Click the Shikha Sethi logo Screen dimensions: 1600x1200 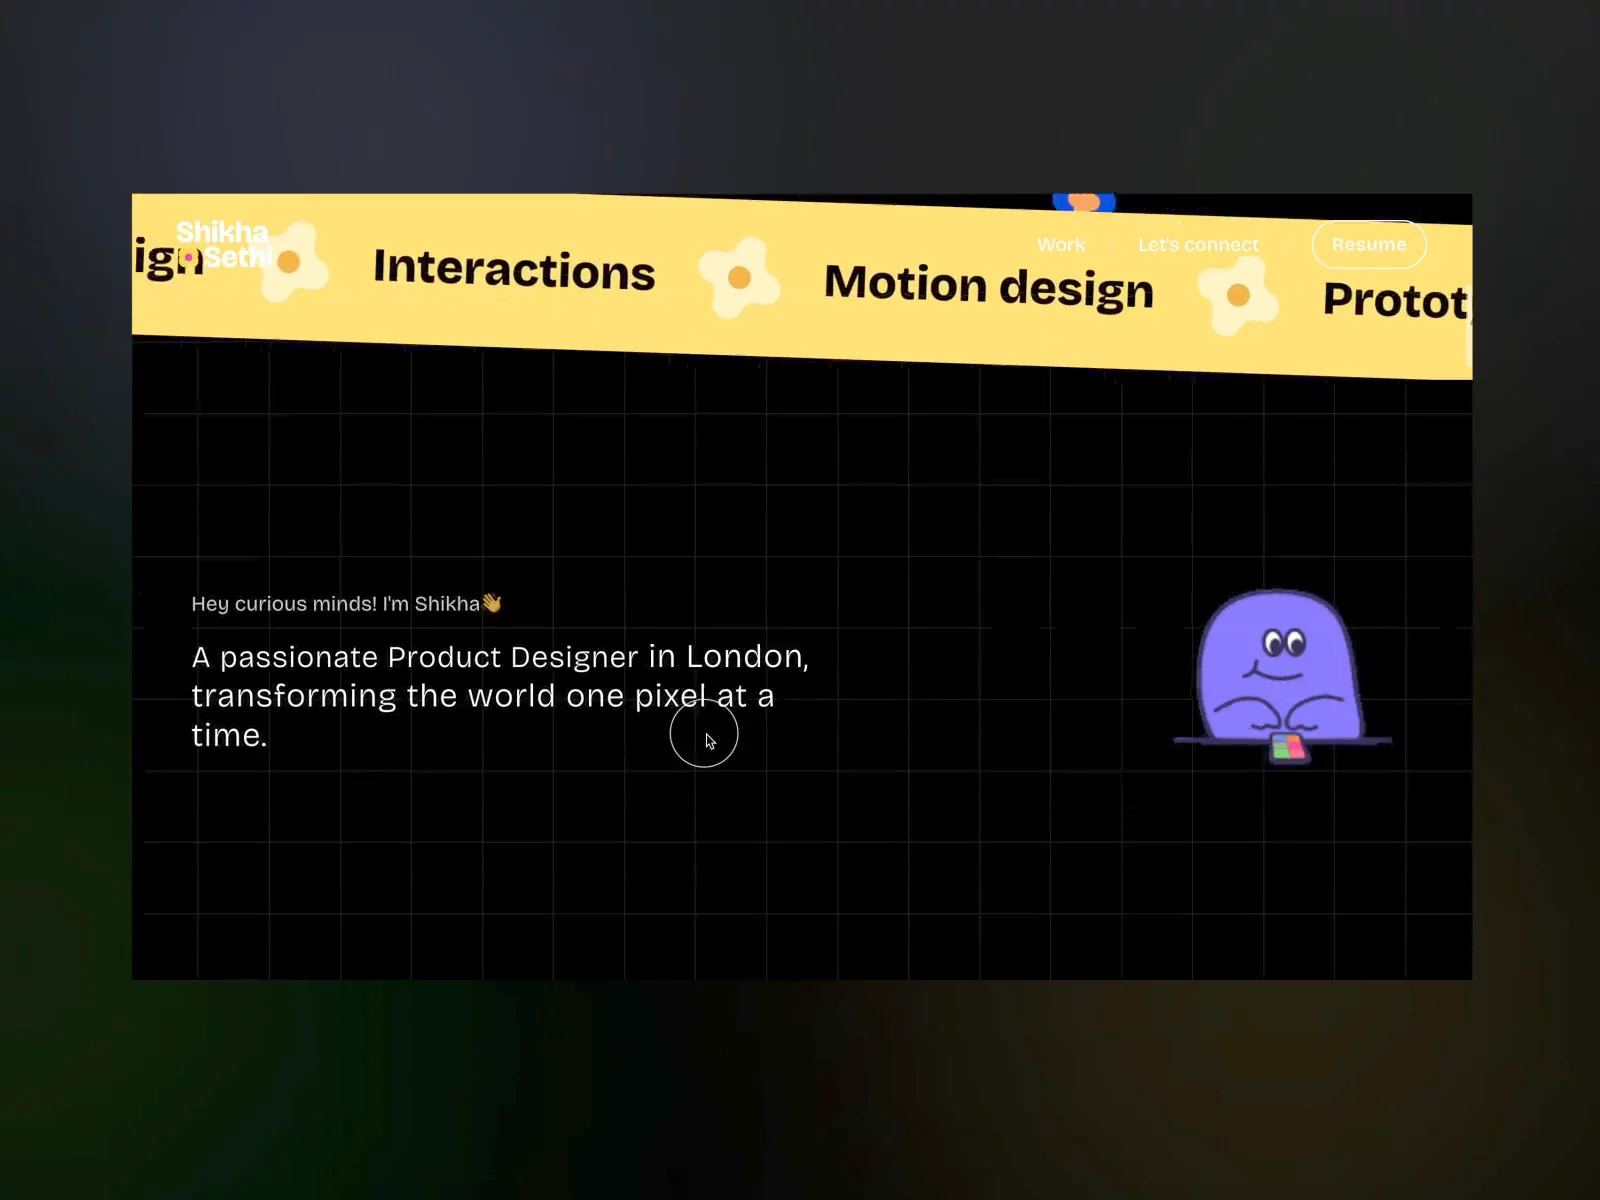tap(223, 245)
